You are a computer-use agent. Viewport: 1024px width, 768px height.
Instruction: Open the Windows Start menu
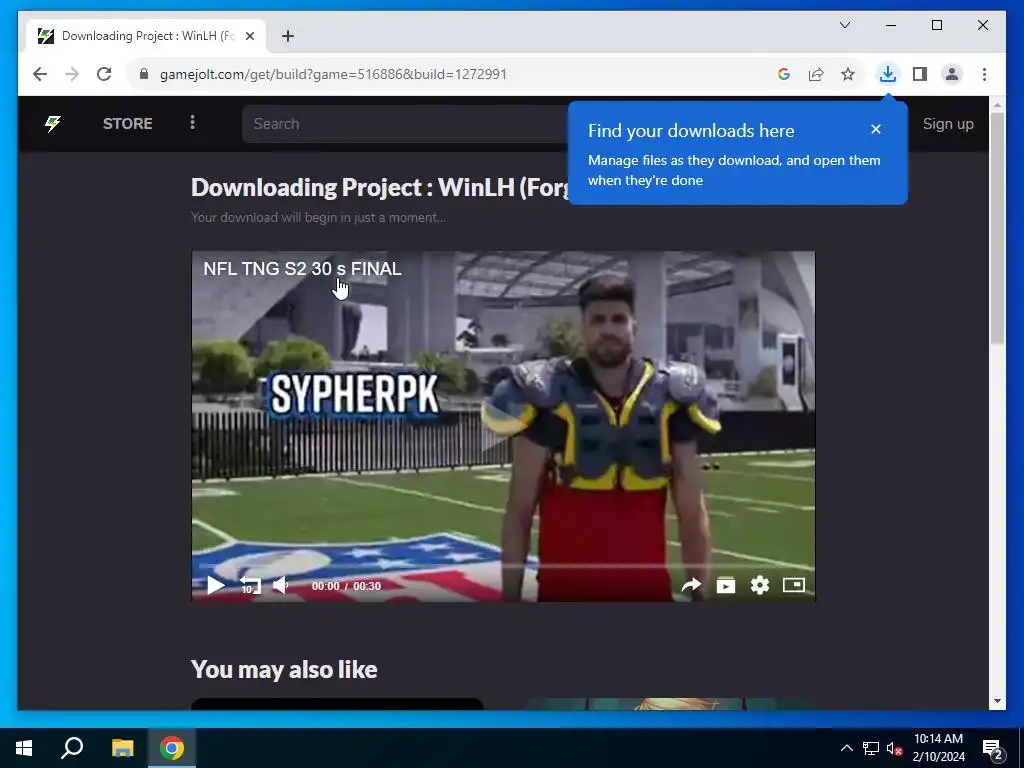24,748
